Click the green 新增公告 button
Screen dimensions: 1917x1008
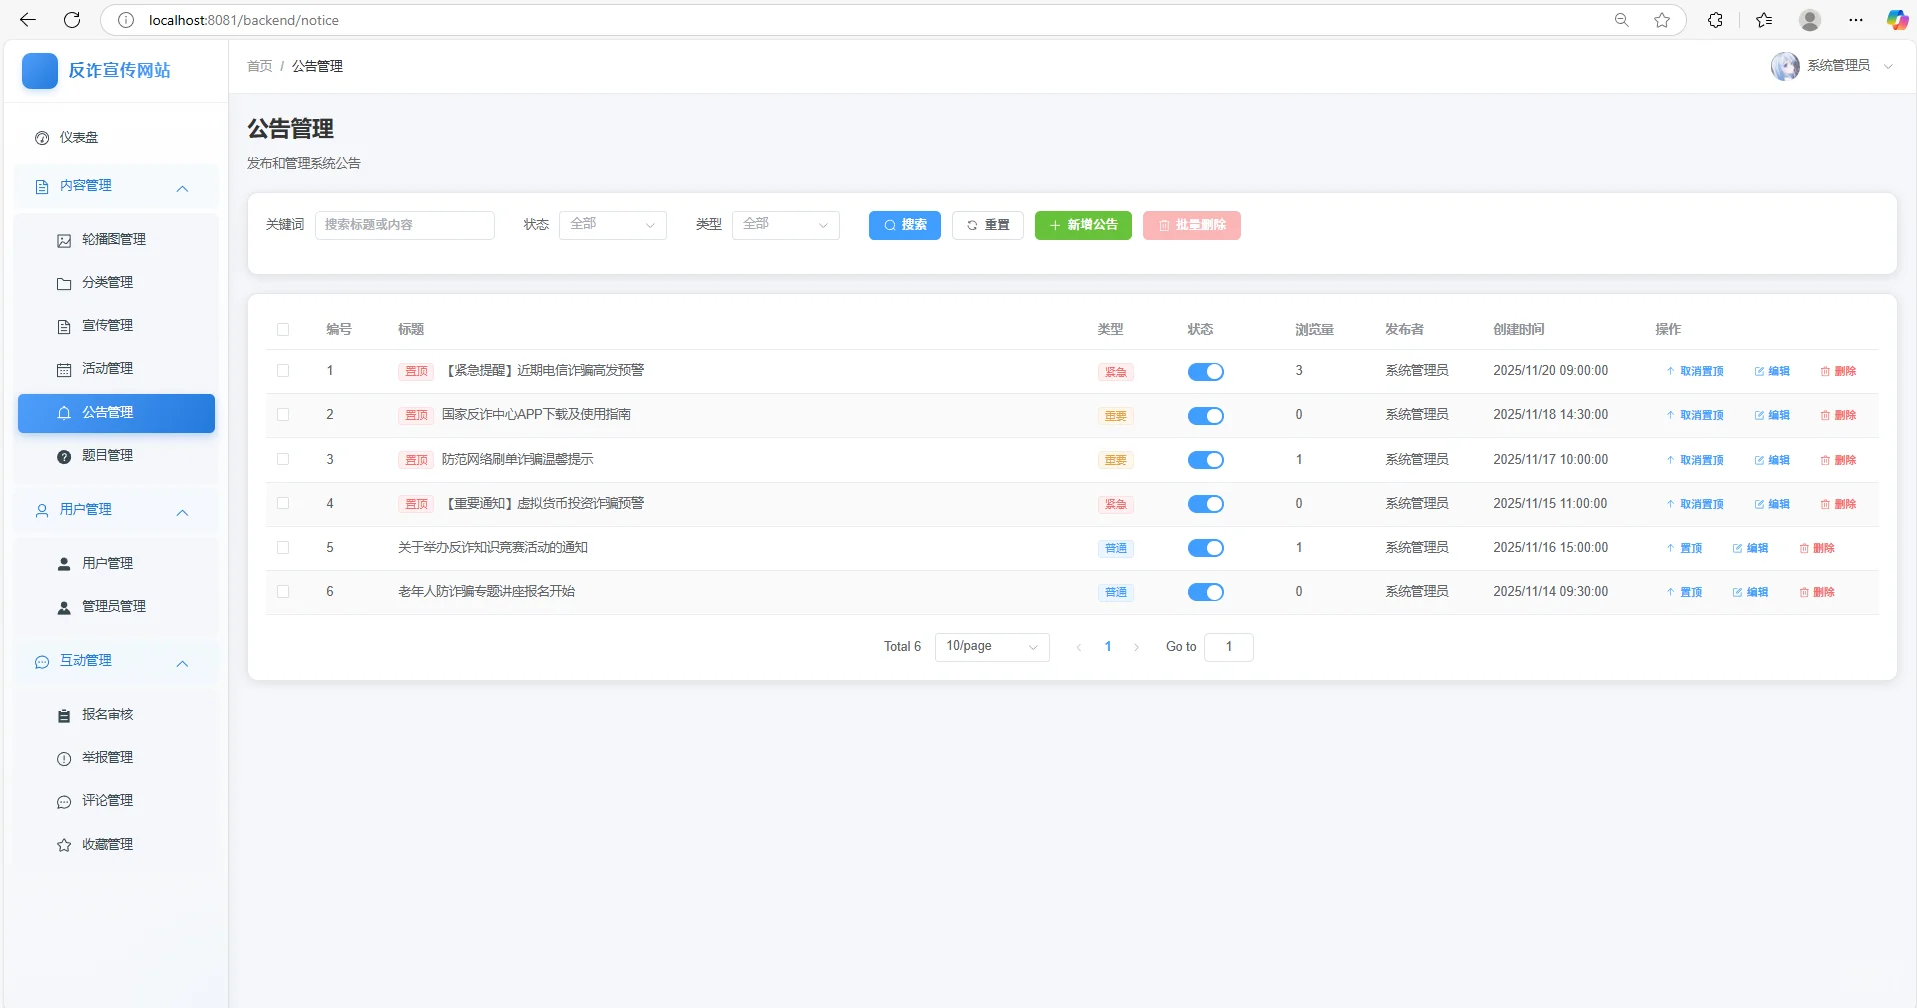(1082, 225)
